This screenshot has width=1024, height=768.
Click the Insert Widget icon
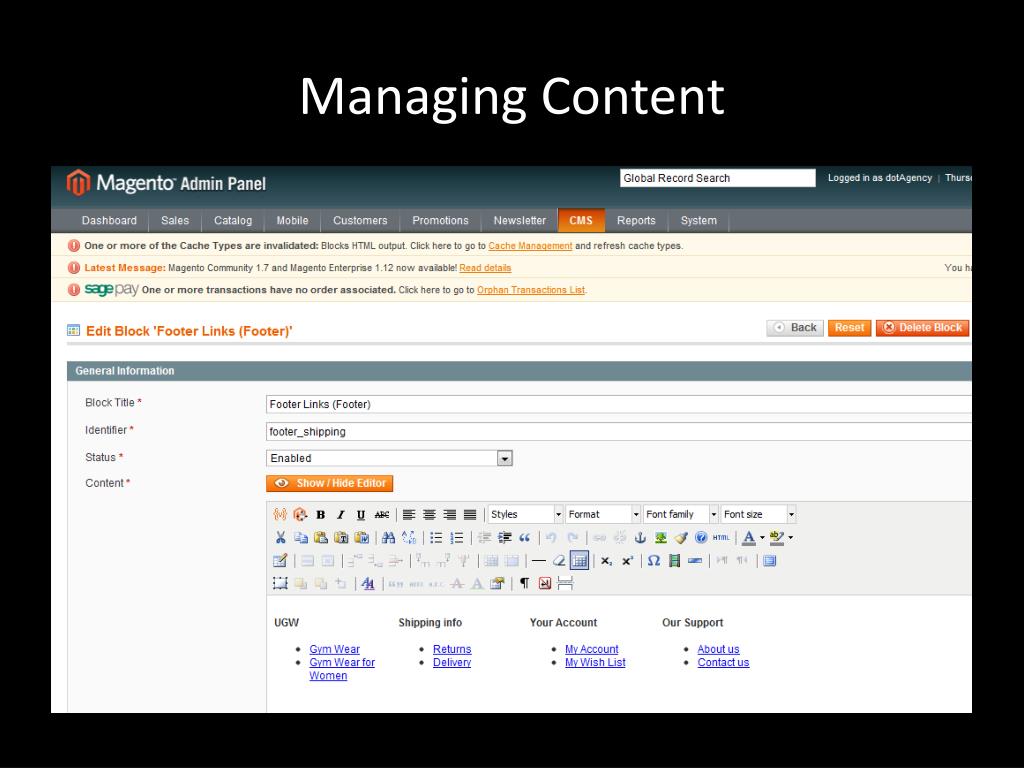(x=300, y=515)
